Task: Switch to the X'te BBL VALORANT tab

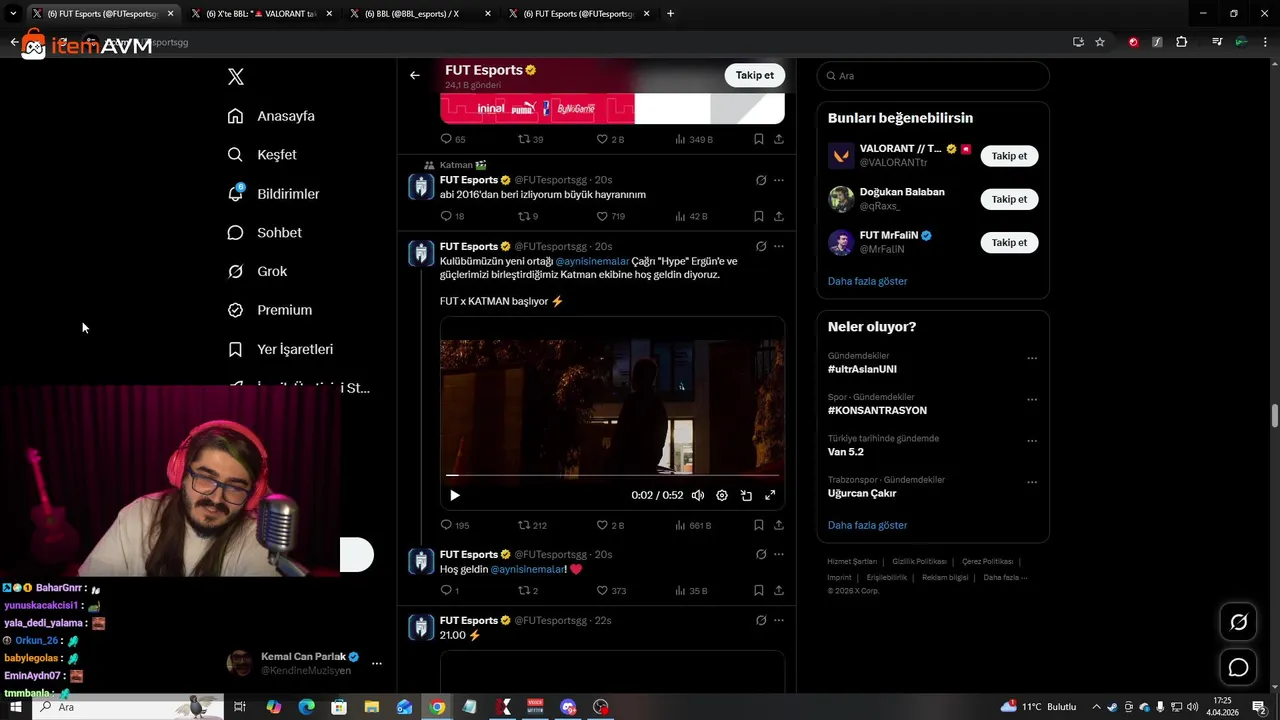Action: [262, 14]
